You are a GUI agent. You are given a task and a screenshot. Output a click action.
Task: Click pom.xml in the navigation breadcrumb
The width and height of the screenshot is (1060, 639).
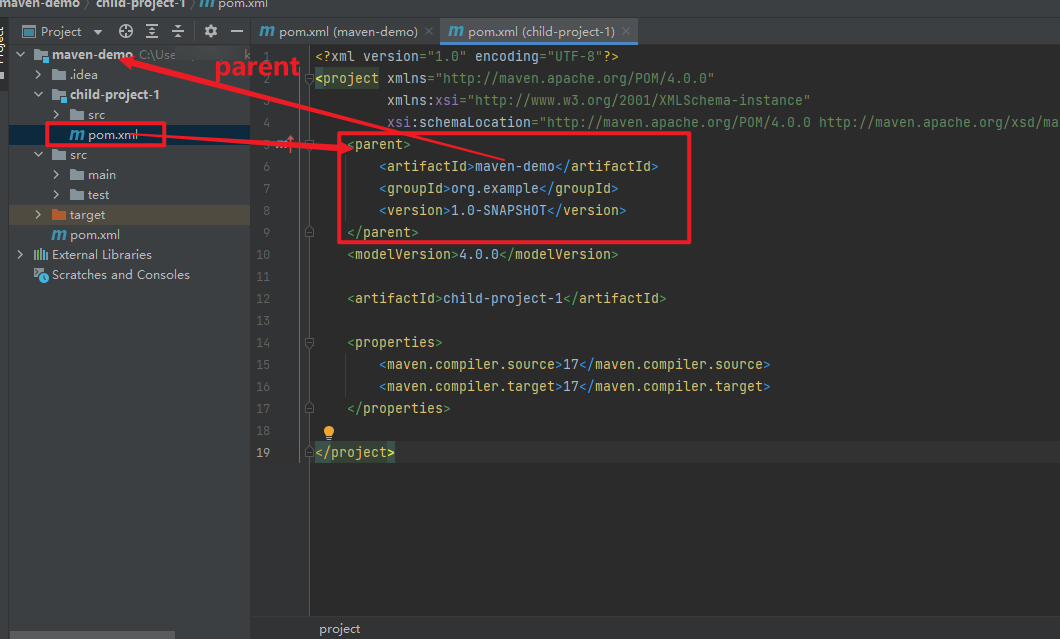[243, 4]
